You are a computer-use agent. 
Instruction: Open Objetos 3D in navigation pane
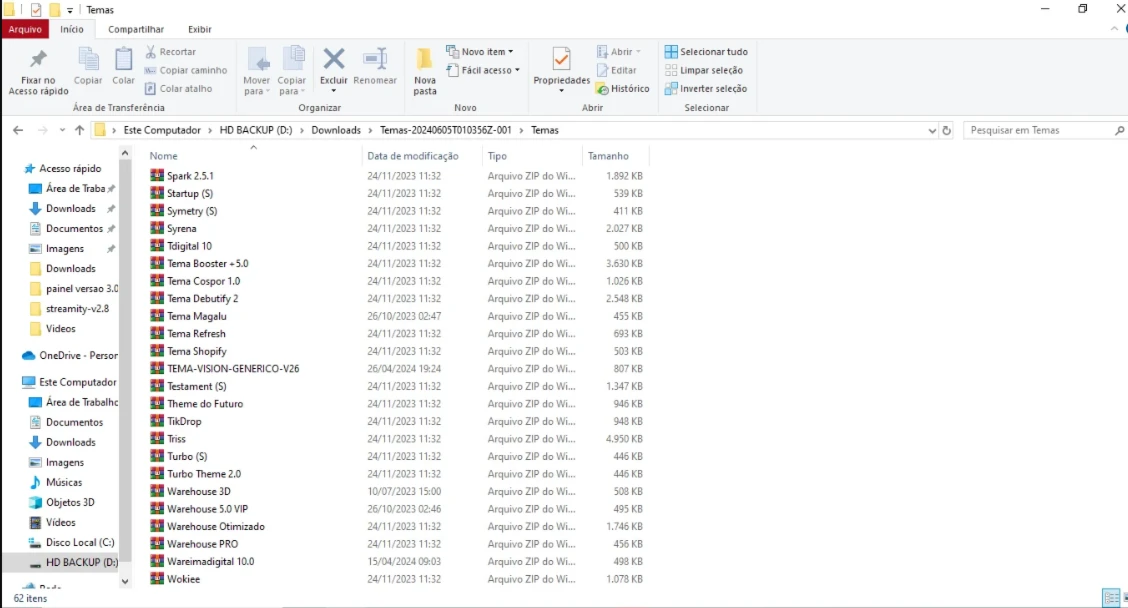click(x=62, y=502)
